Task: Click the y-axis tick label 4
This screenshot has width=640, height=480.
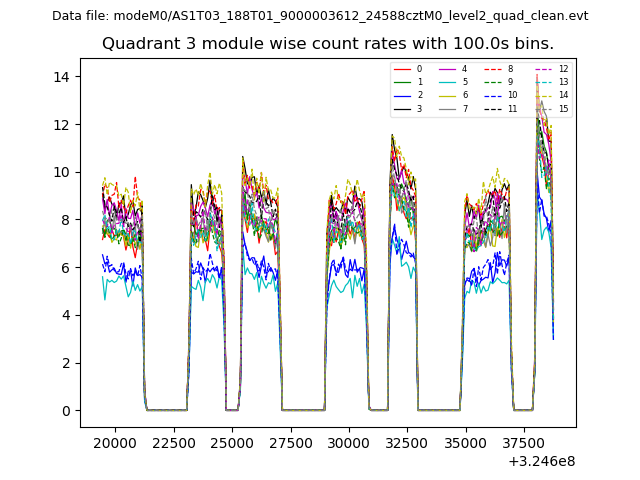Action: 65,316
